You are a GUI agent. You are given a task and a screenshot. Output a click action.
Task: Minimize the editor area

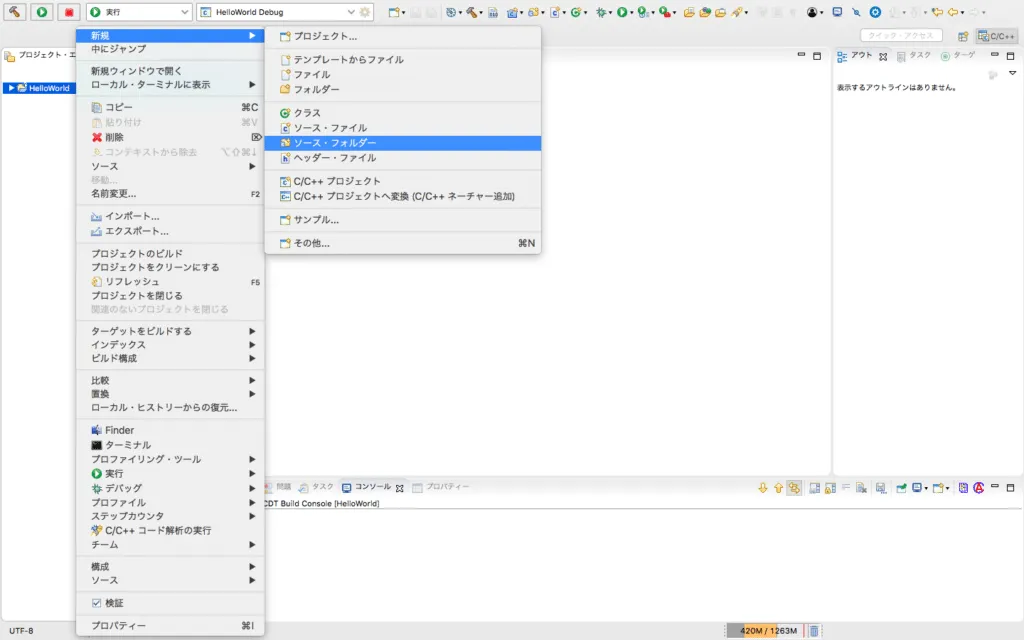click(x=801, y=56)
